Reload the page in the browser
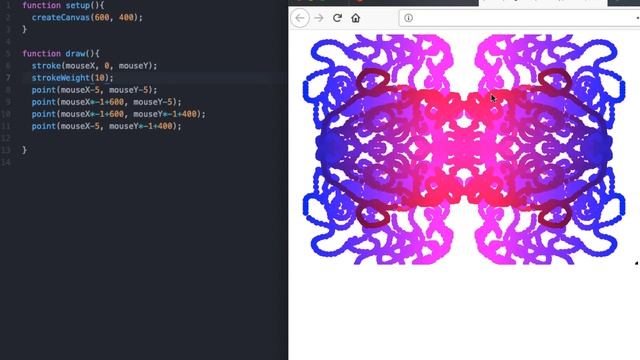Screen dimensions: 640x360 click(x=337, y=18)
